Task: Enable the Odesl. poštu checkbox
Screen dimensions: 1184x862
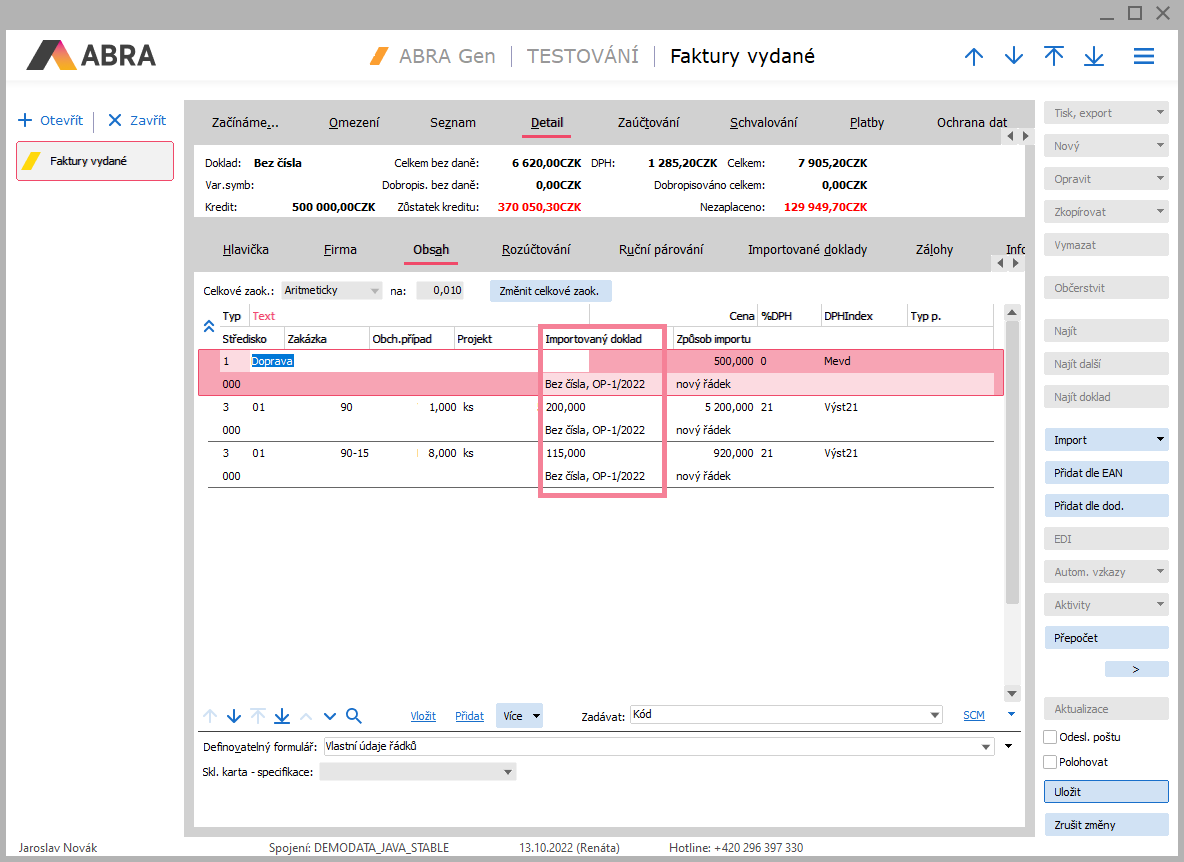Action: (x=1050, y=737)
